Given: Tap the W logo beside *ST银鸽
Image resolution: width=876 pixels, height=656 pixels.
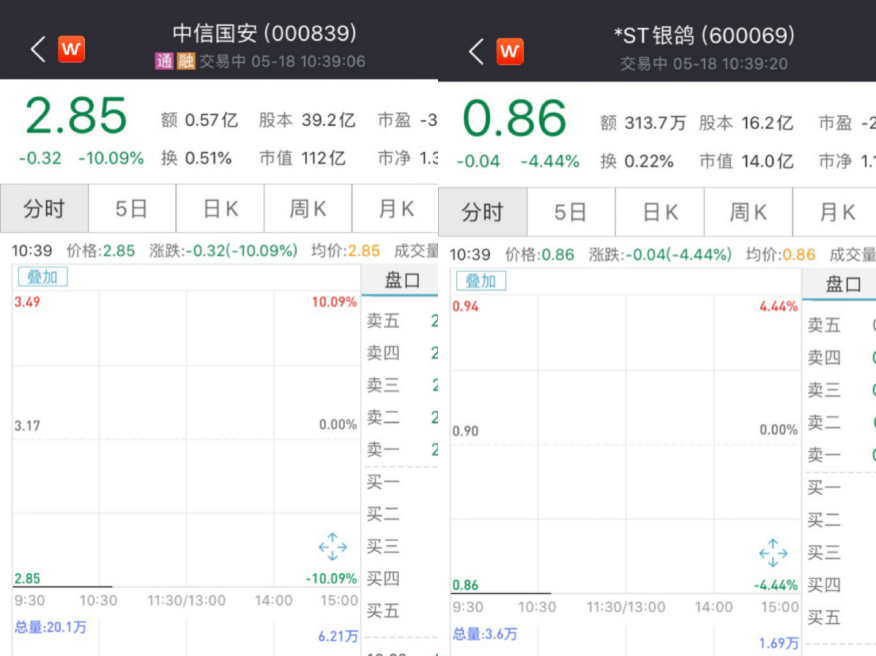Looking at the screenshot, I should tap(510, 51).
